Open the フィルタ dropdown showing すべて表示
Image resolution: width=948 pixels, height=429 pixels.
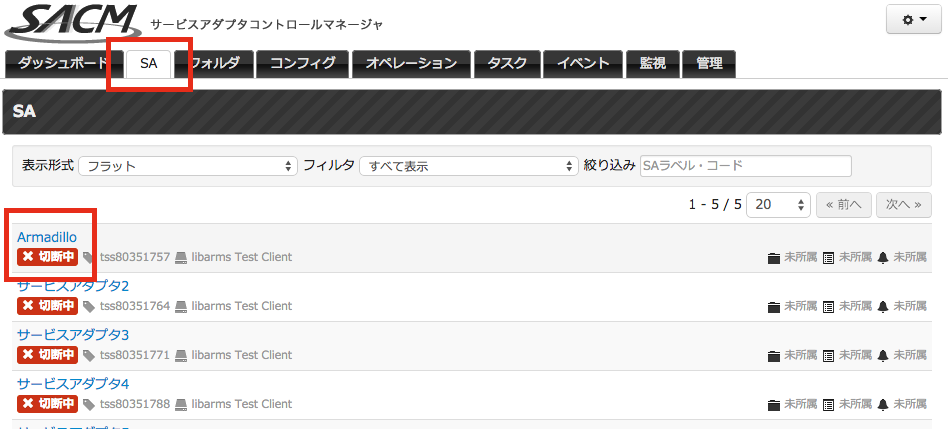tap(469, 166)
